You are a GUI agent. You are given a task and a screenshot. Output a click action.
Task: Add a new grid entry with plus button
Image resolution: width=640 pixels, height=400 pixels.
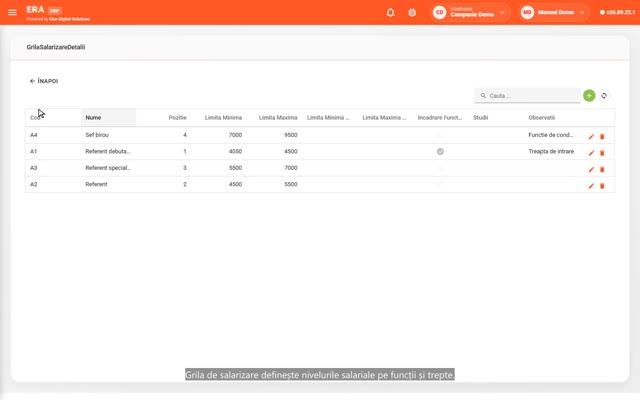coord(589,96)
